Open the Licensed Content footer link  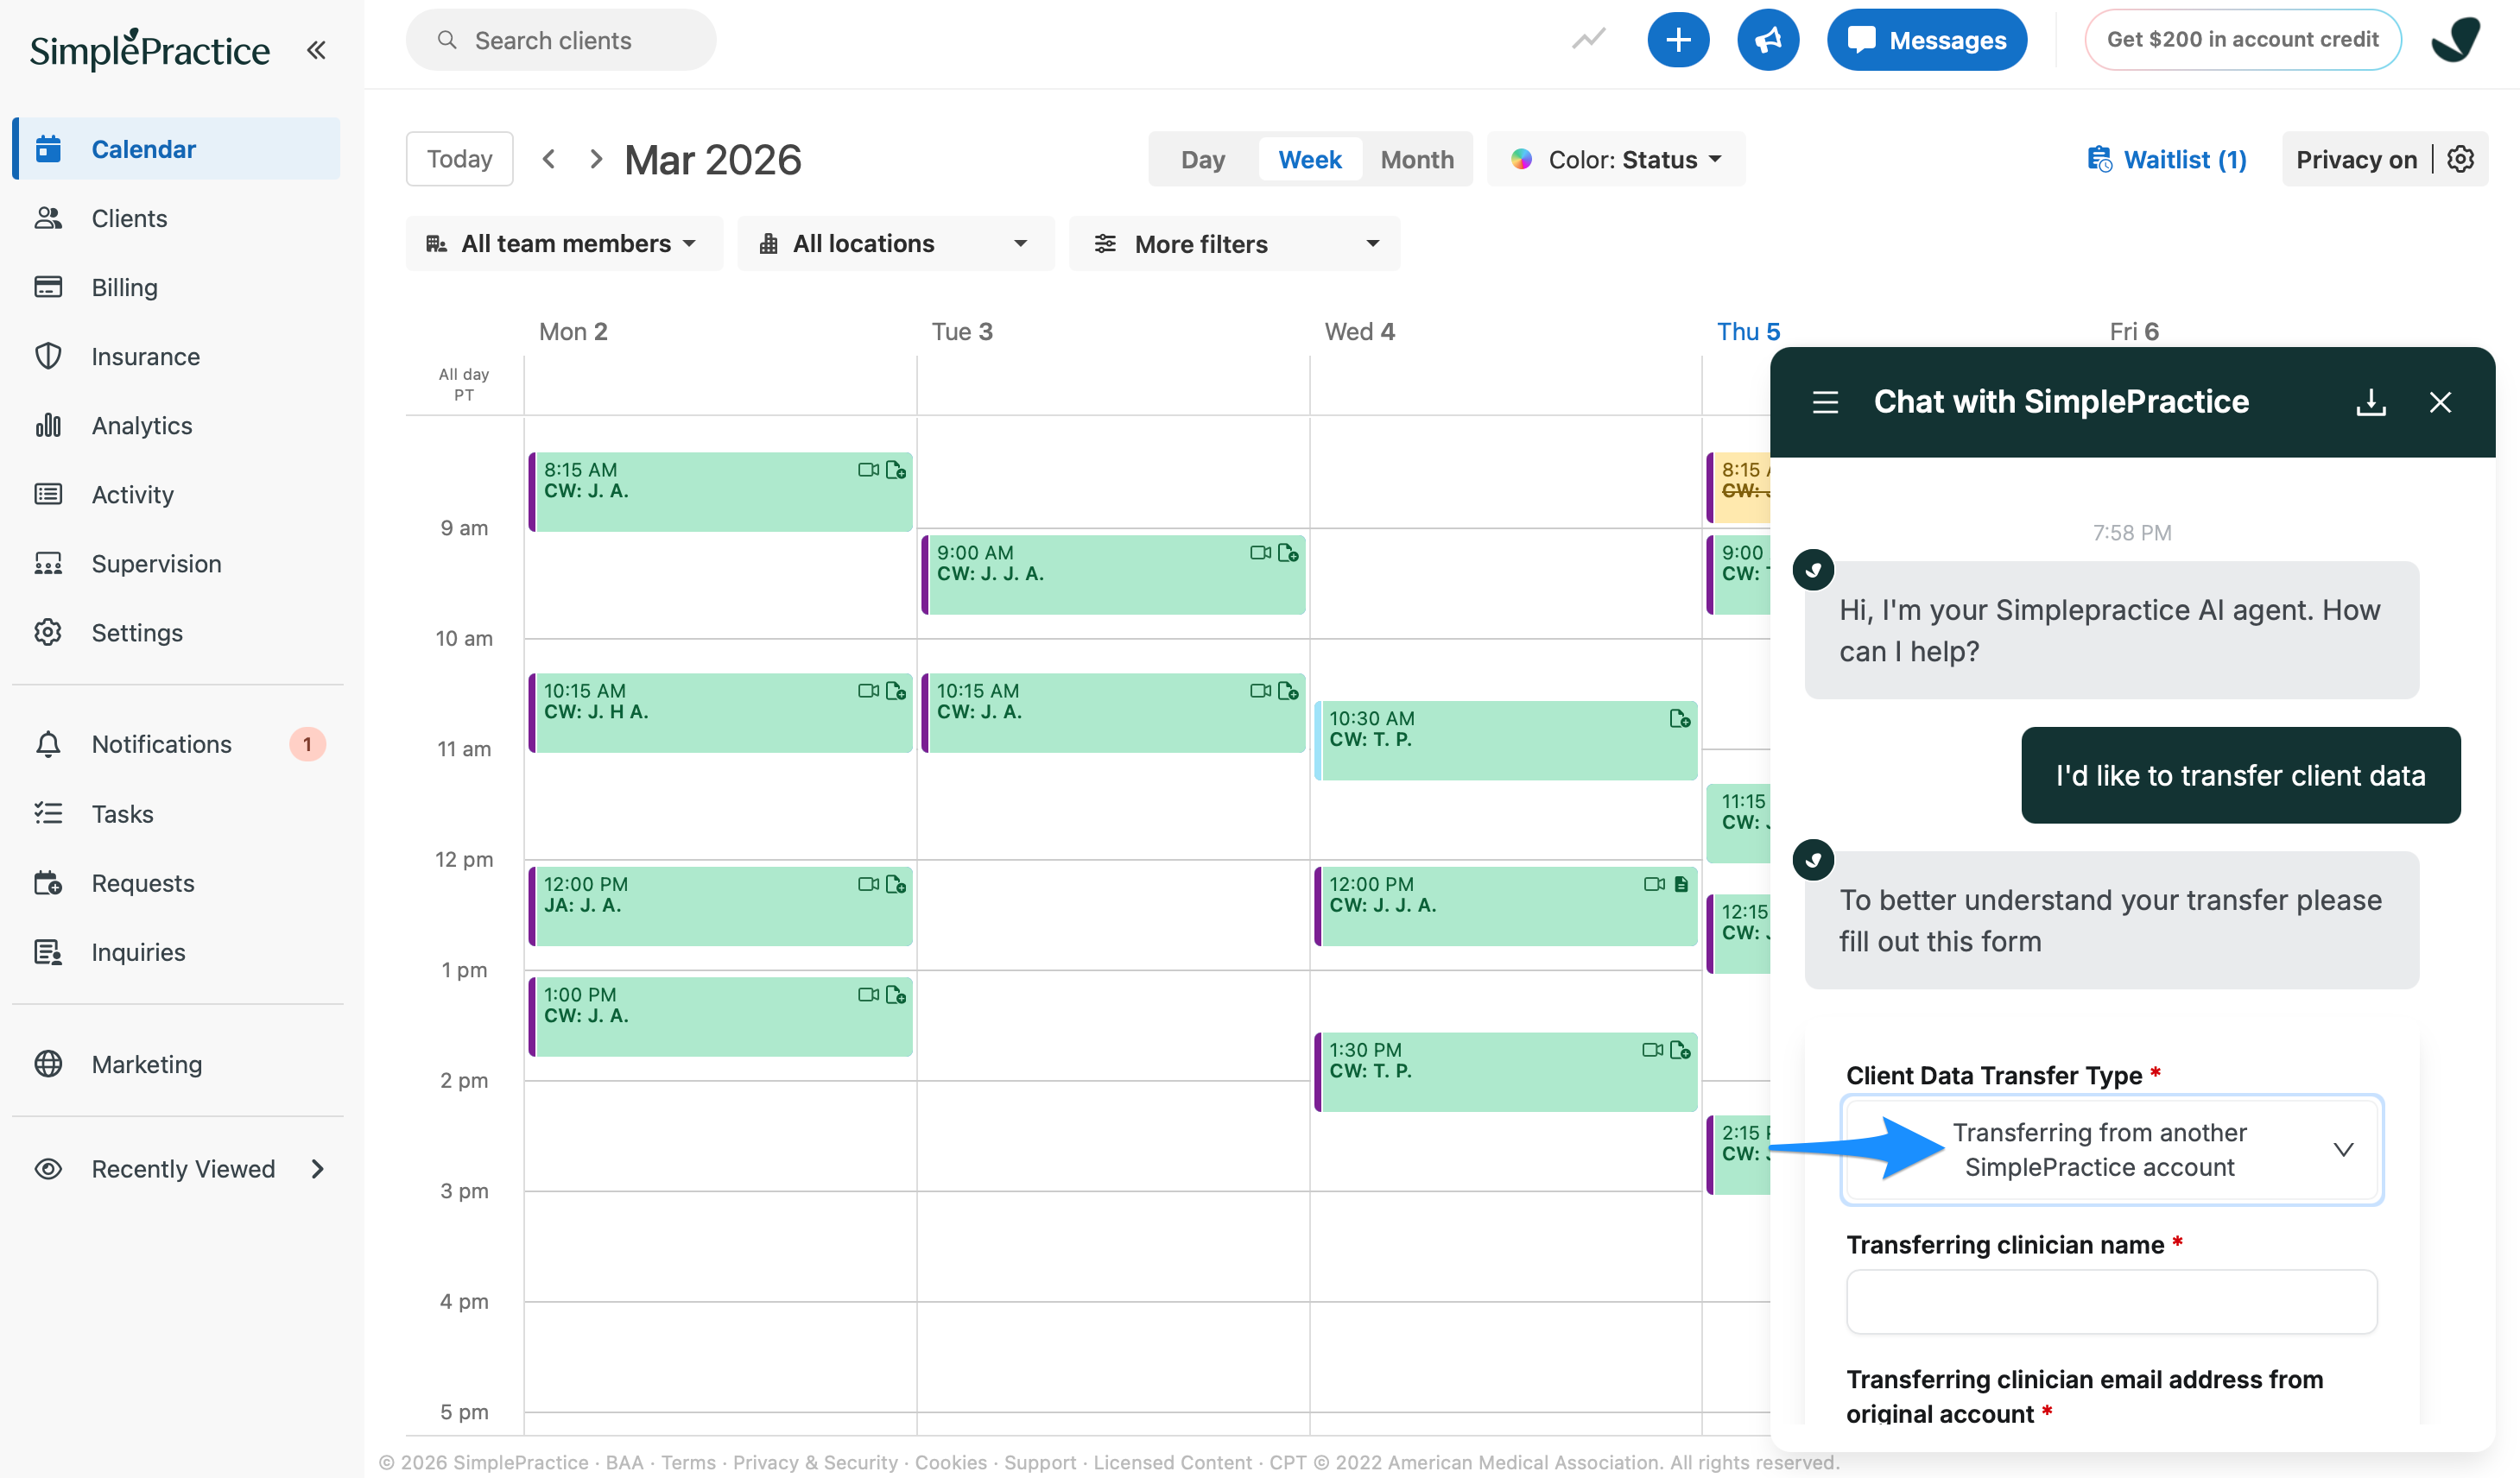[1172, 1462]
